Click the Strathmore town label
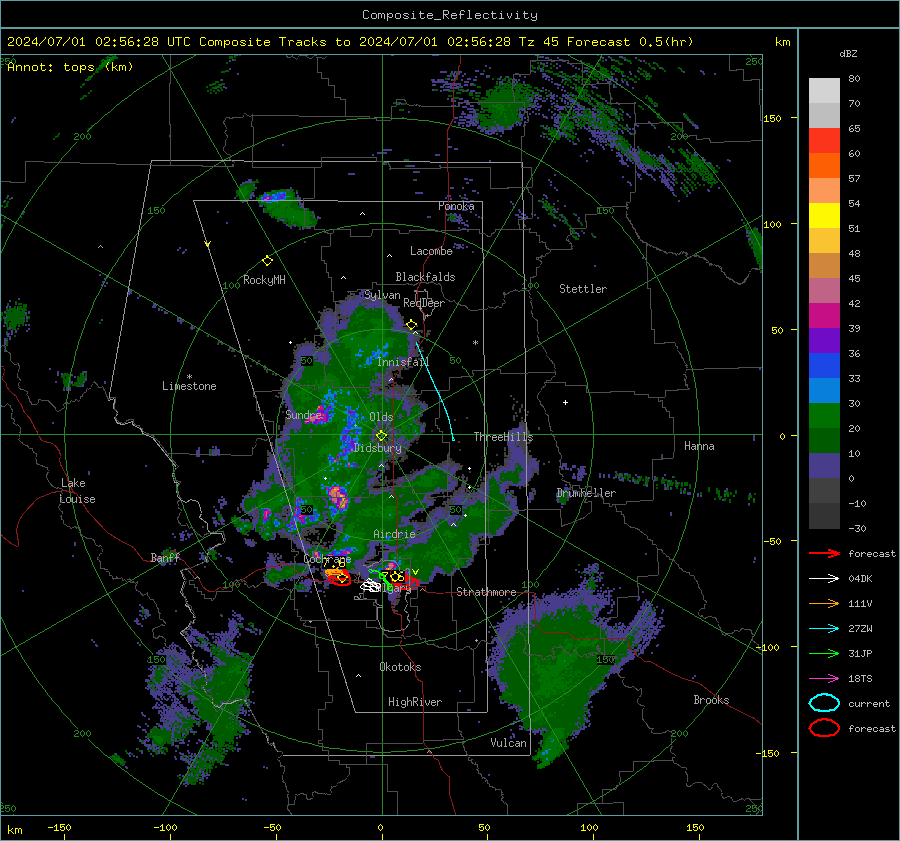This screenshot has height=841, width=900. coord(486,592)
